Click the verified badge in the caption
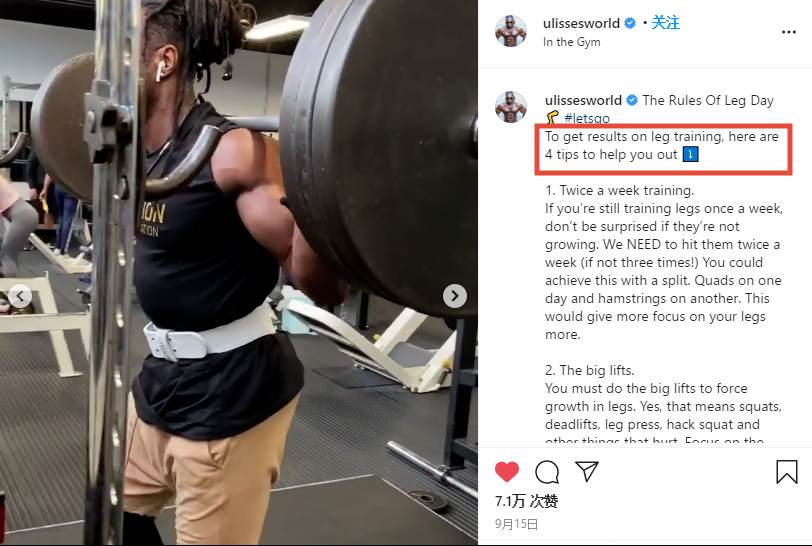 632,100
